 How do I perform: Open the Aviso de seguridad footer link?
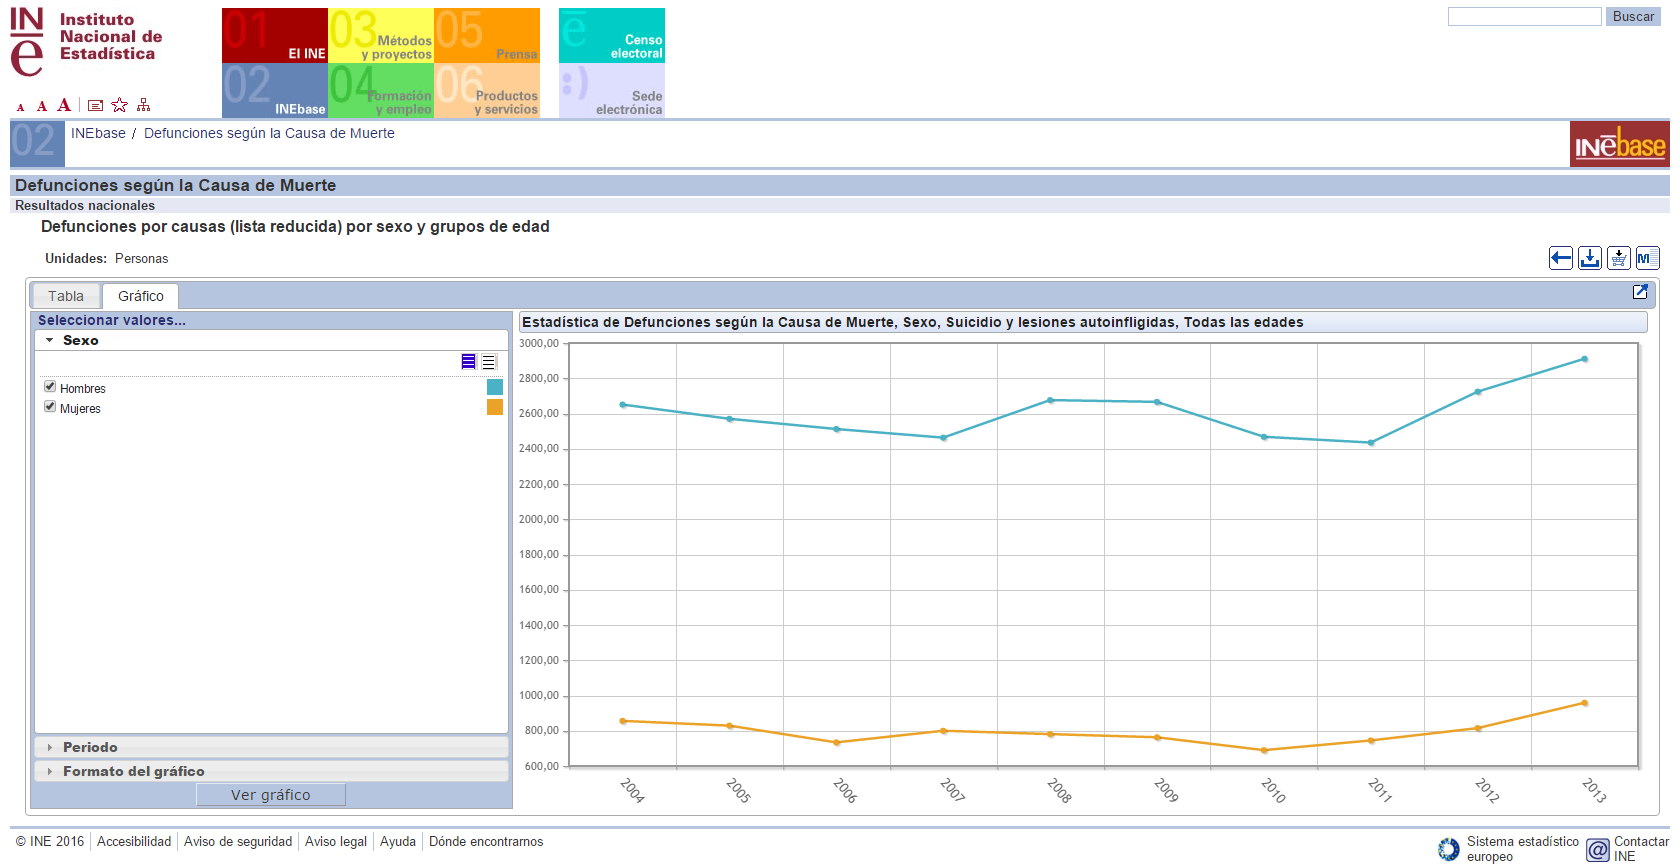[238, 841]
